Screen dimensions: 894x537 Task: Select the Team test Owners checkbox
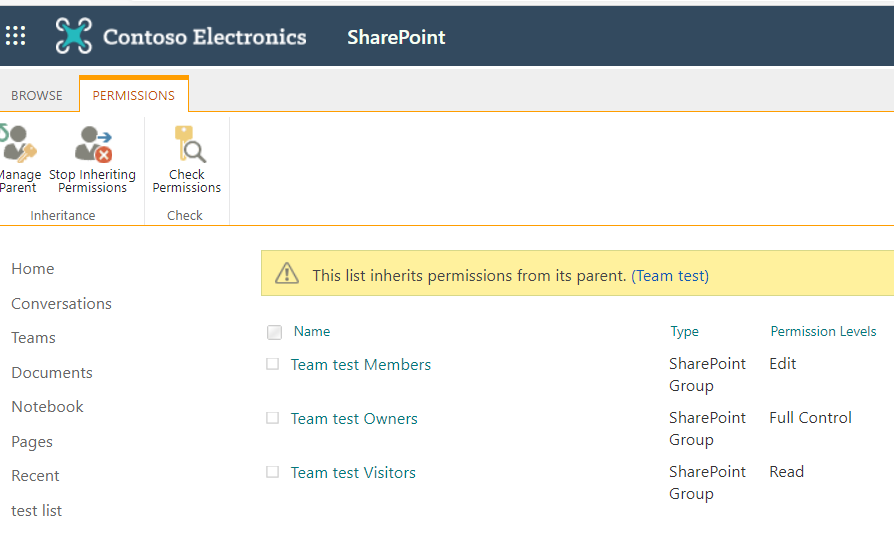click(x=272, y=419)
